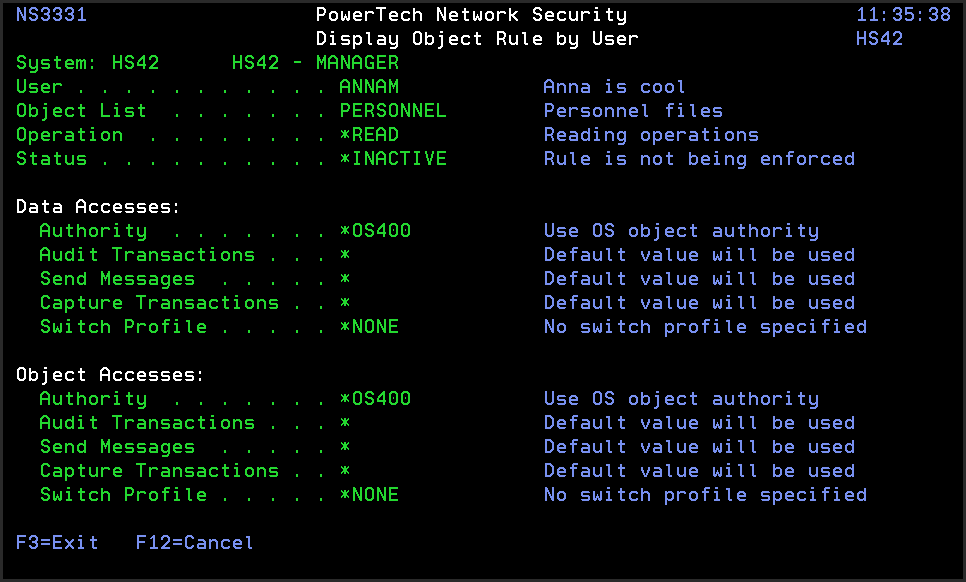Click the PERSONNEL object list value
Image resolution: width=966 pixels, height=582 pixels.
point(393,111)
